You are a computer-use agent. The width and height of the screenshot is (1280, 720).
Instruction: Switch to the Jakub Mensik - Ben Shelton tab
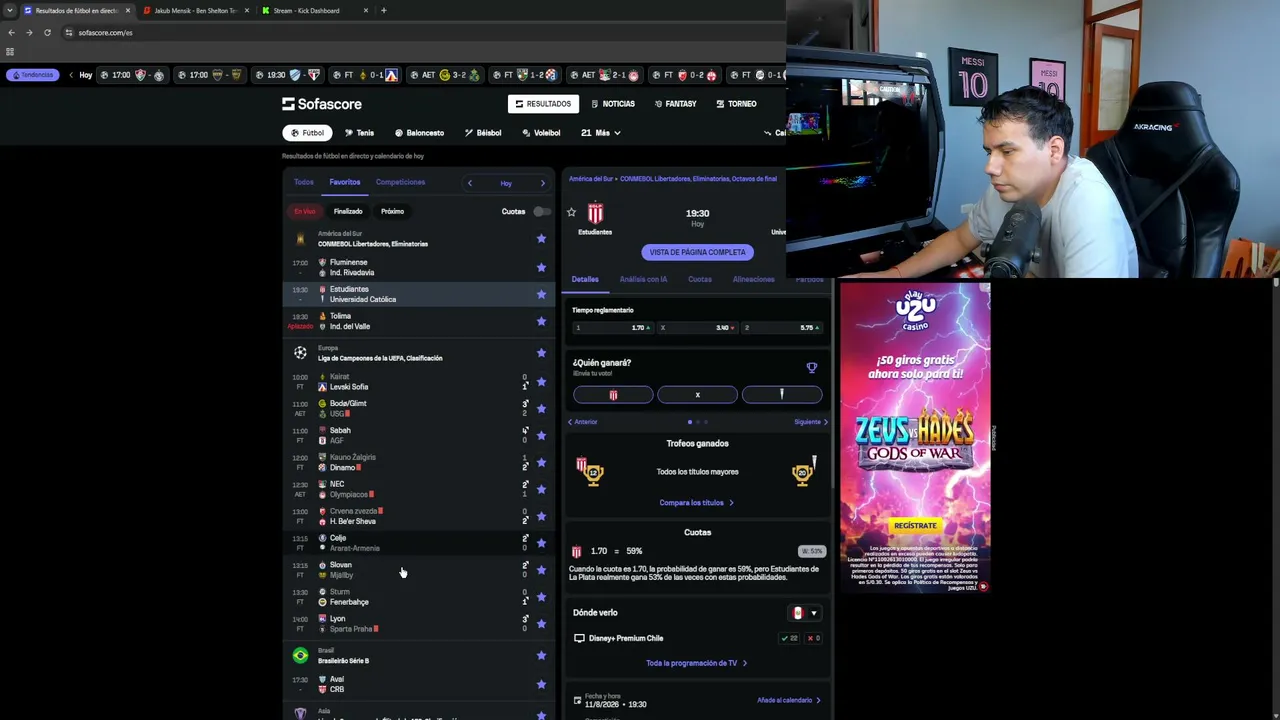196,10
